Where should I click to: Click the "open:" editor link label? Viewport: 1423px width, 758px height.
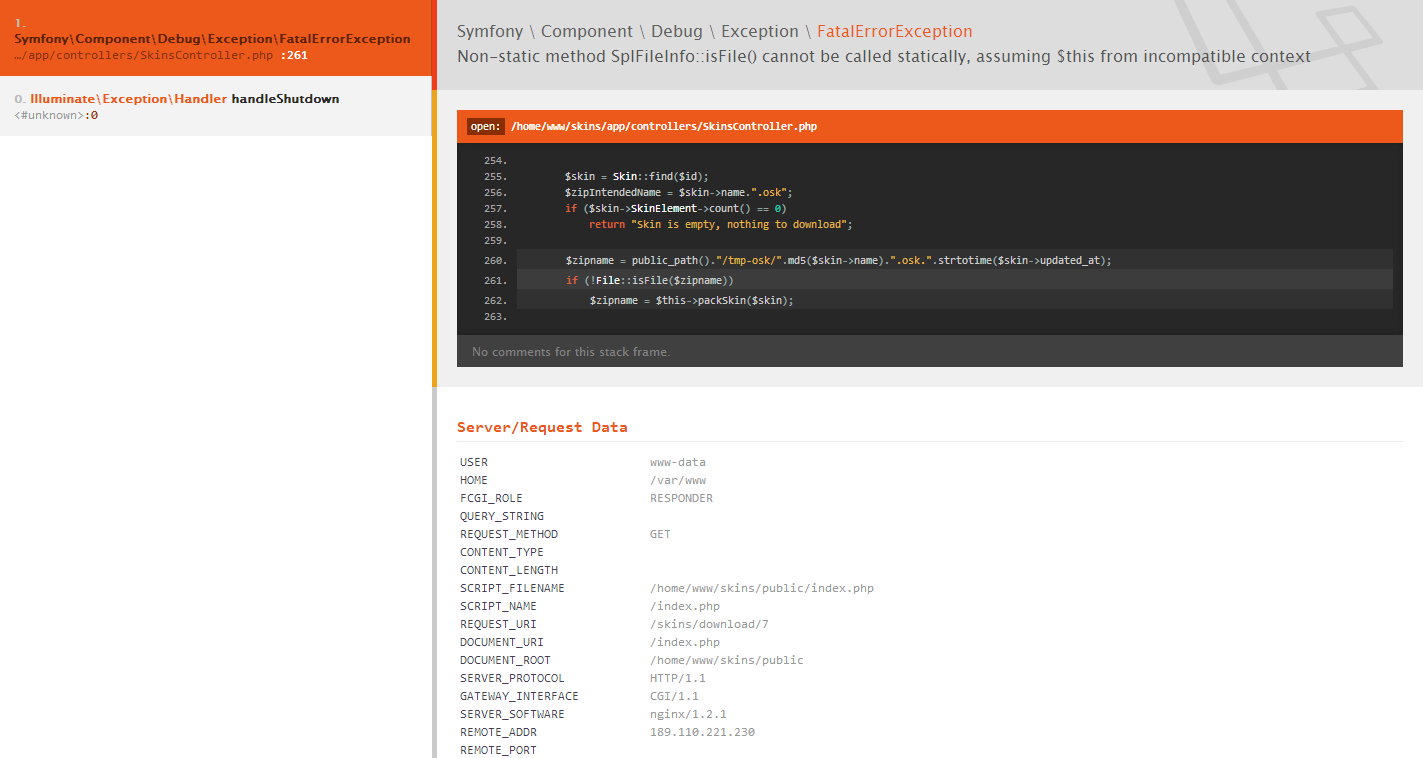pyautogui.click(x=486, y=127)
